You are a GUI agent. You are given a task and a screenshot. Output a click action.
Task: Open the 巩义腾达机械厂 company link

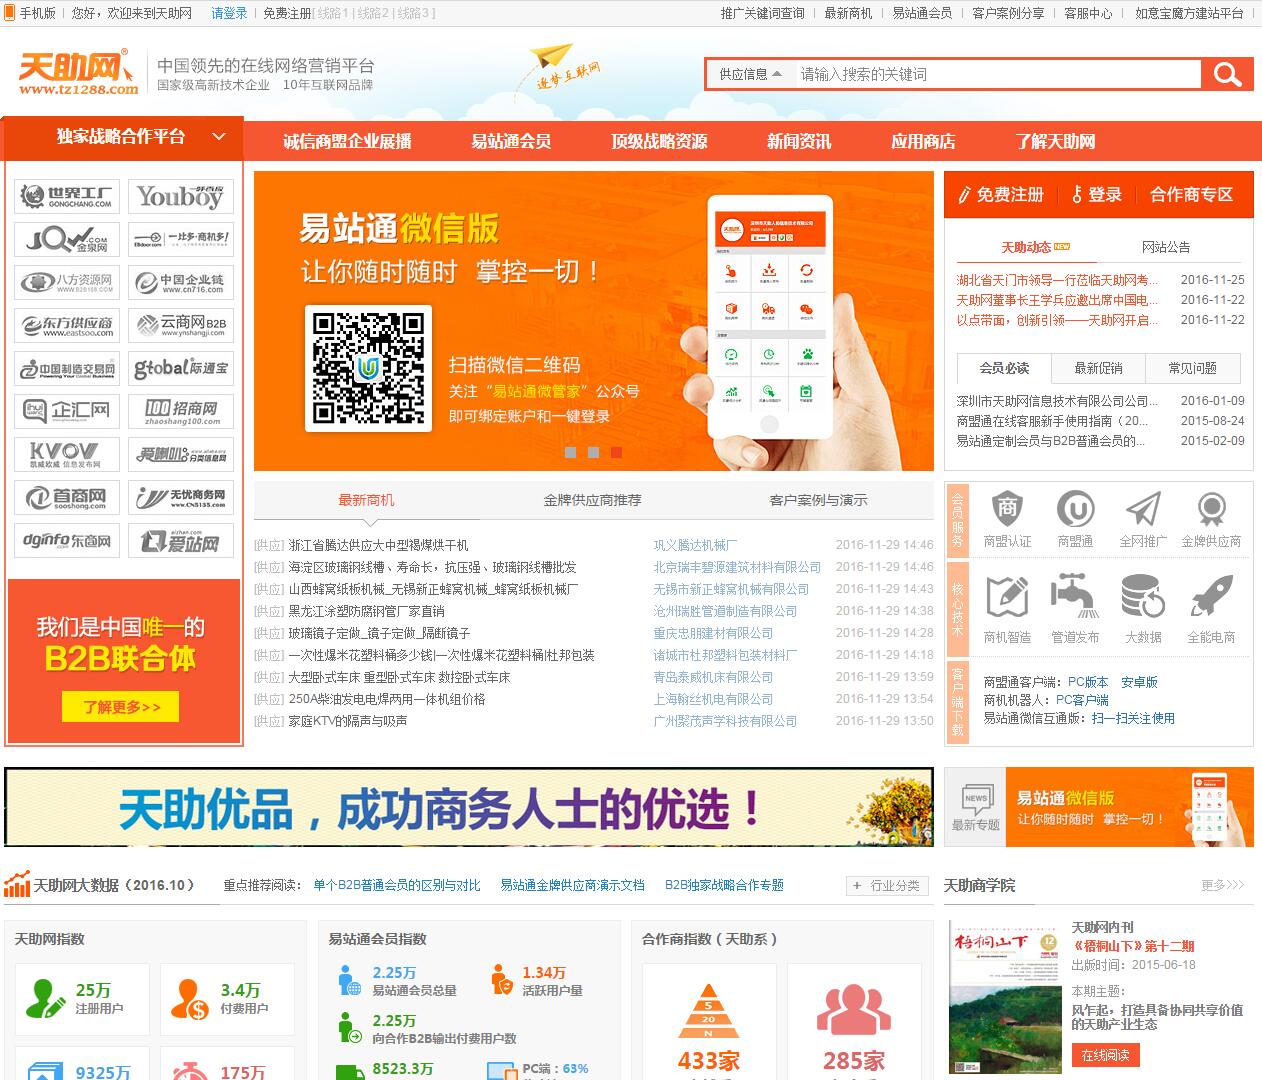[695, 545]
